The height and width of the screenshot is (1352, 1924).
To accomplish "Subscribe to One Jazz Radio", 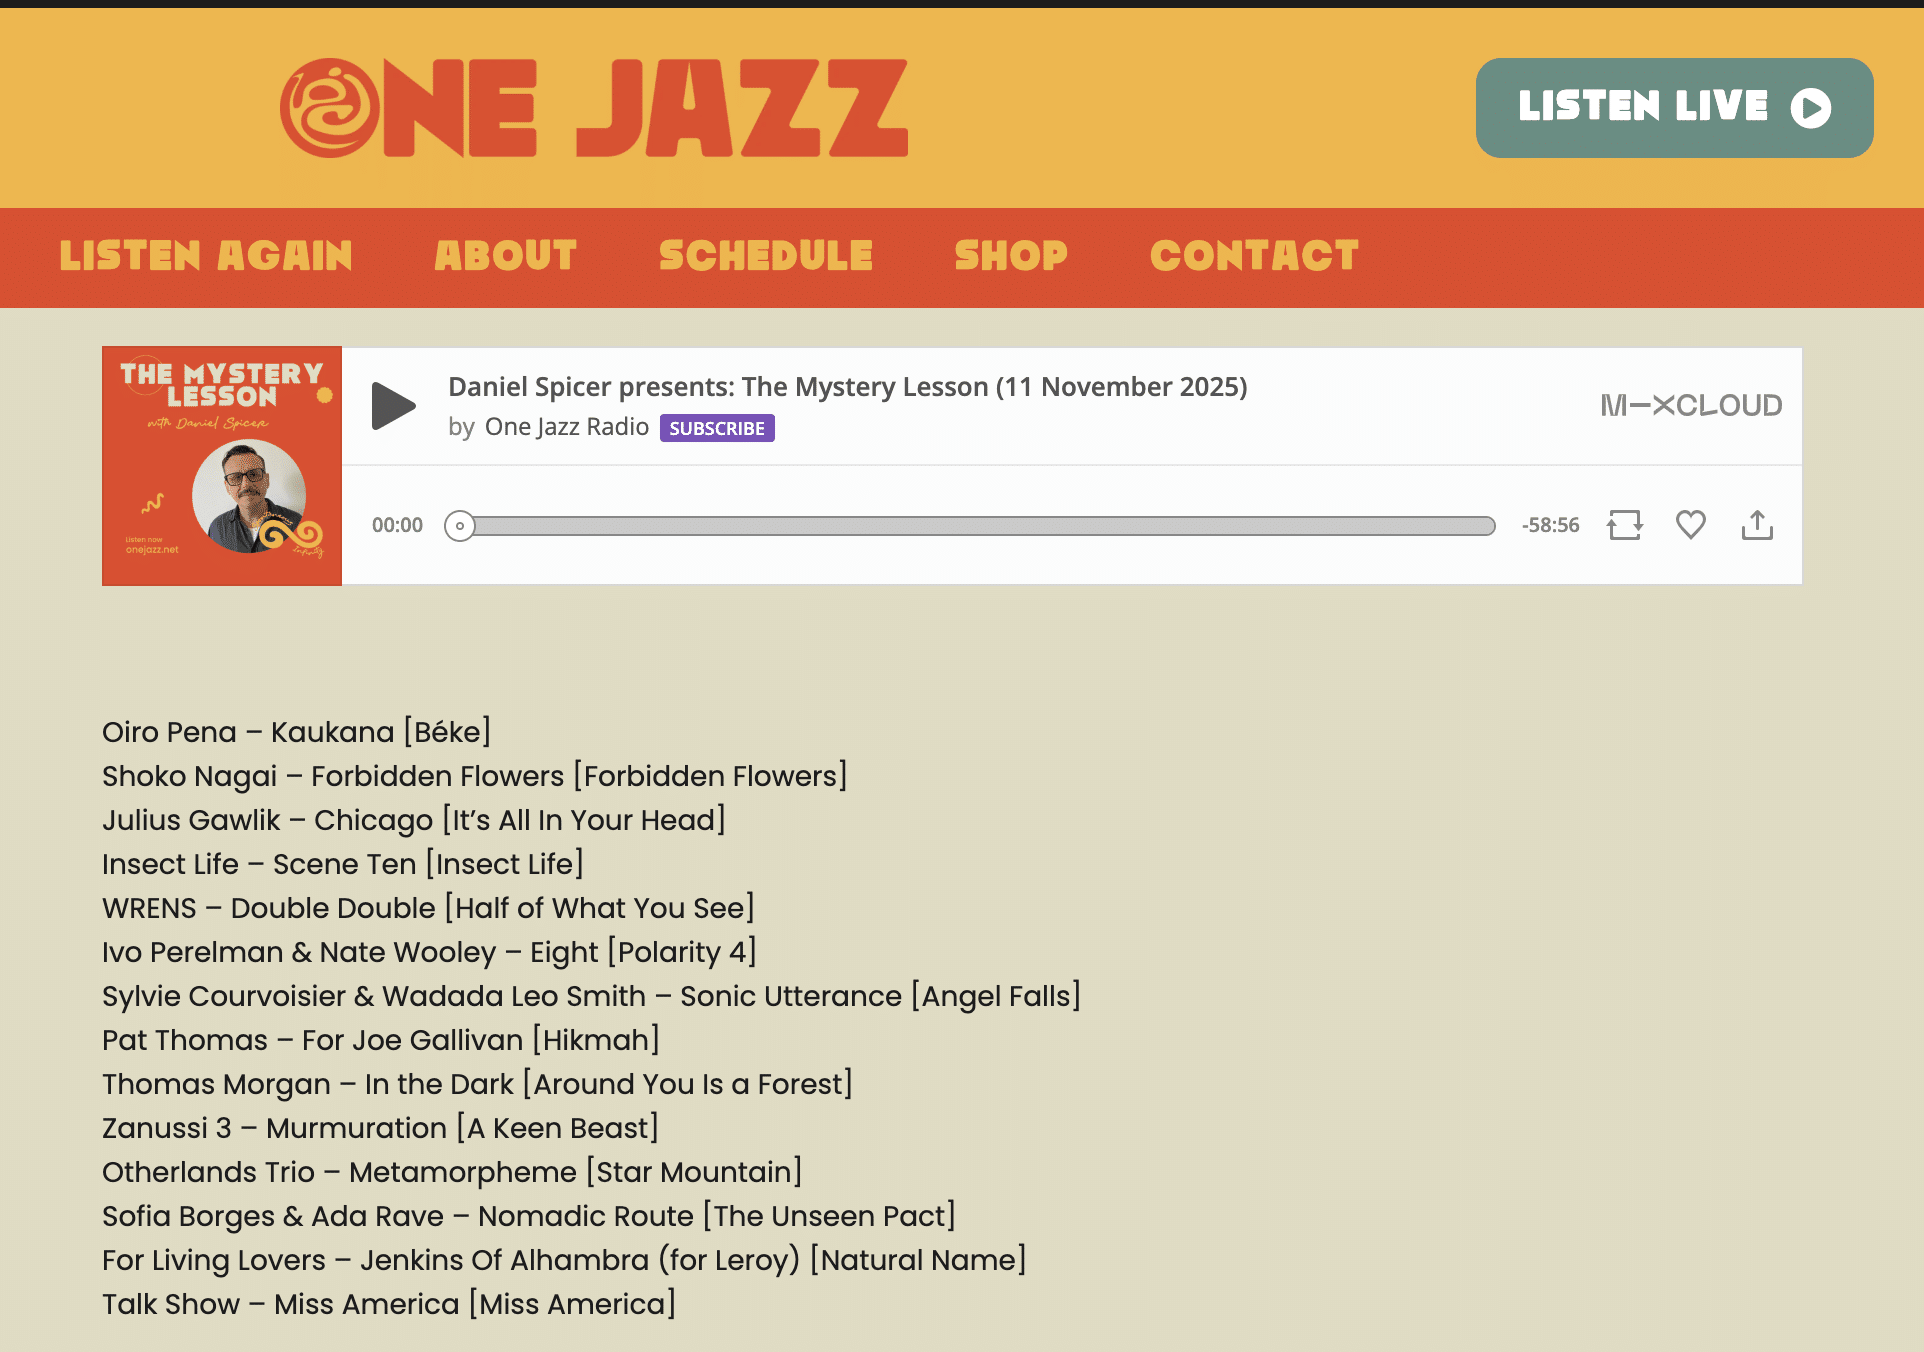I will pyautogui.click(x=717, y=428).
